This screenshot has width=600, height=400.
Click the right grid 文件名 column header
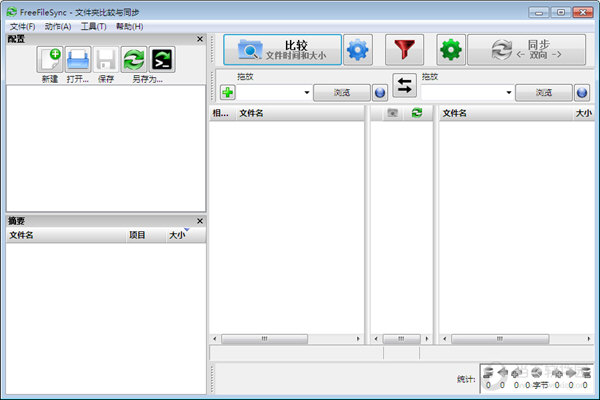505,113
